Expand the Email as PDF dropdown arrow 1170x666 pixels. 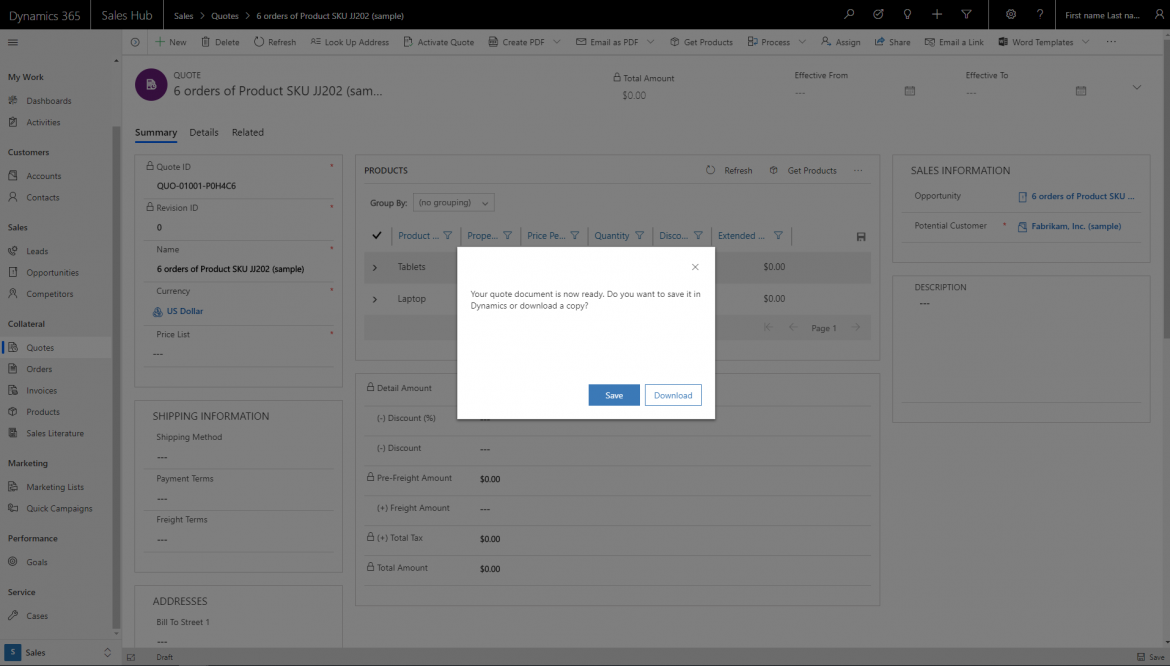click(651, 43)
